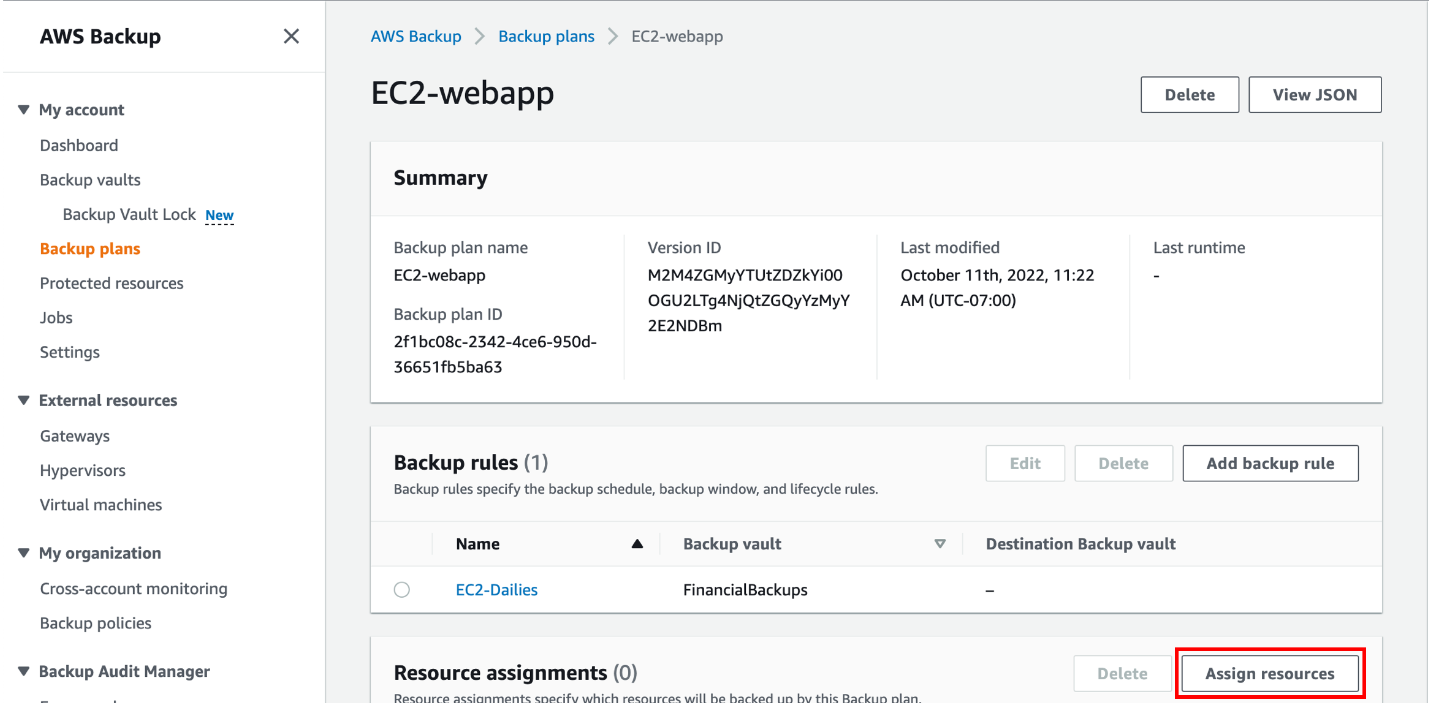Open Settings in sidebar

click(x=70, y=352)
